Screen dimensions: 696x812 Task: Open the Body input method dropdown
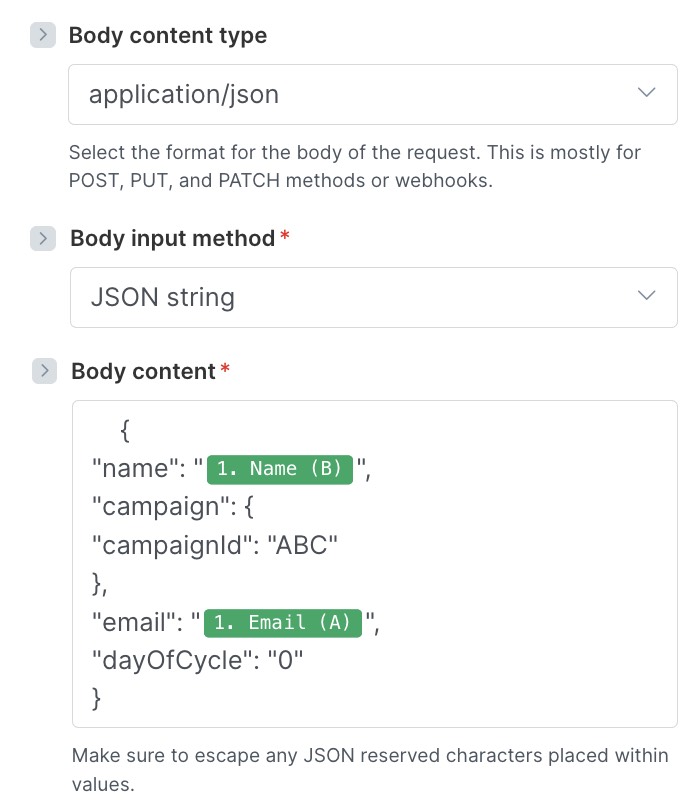(372, 297)
